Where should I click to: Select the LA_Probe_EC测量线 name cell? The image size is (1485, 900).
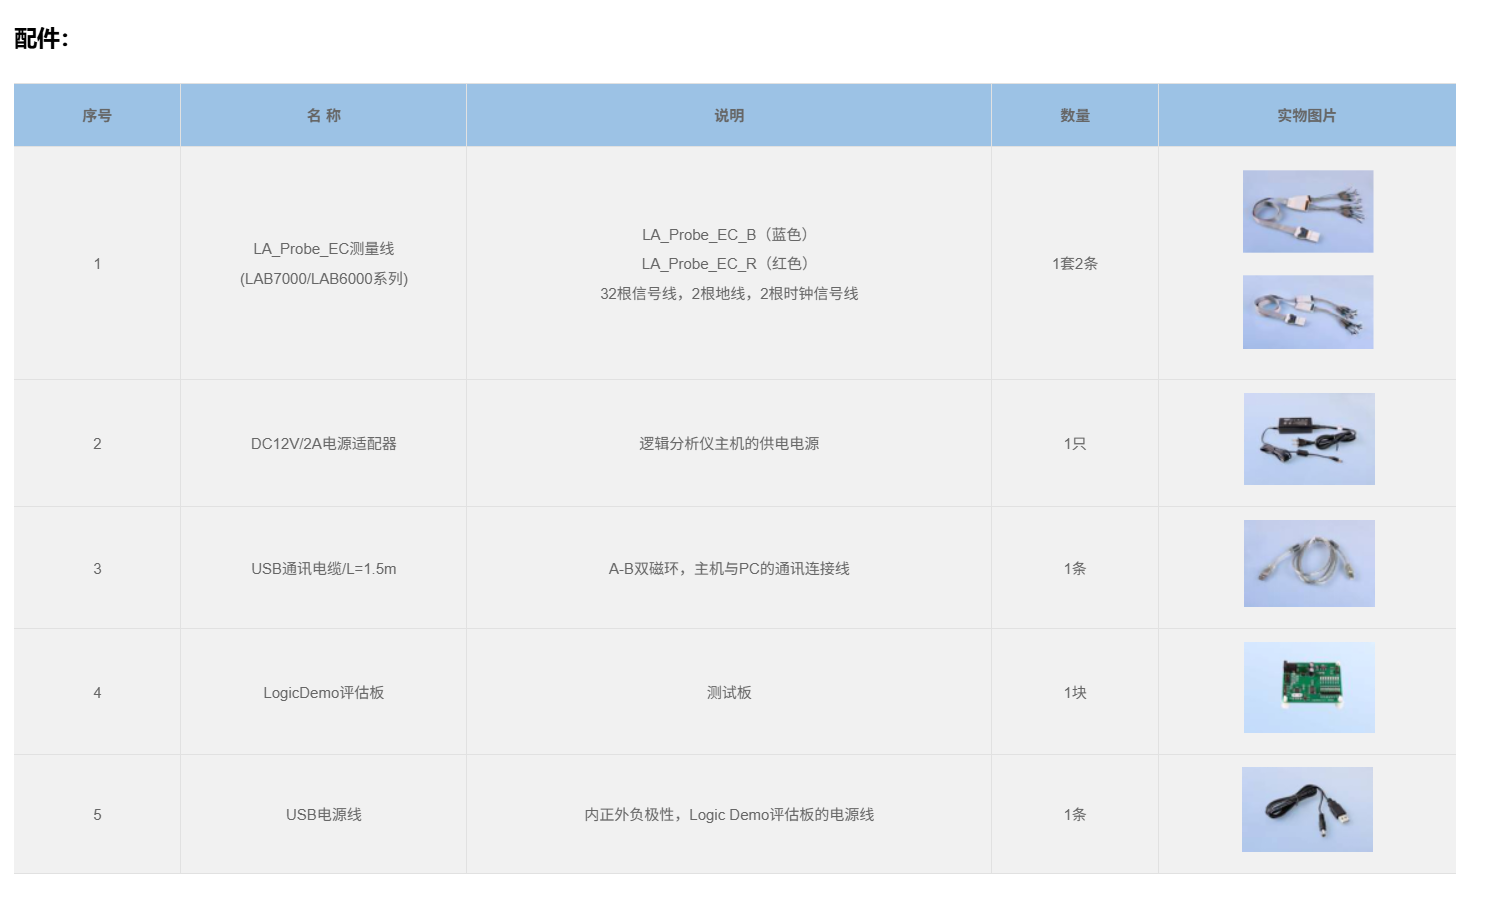324,263
